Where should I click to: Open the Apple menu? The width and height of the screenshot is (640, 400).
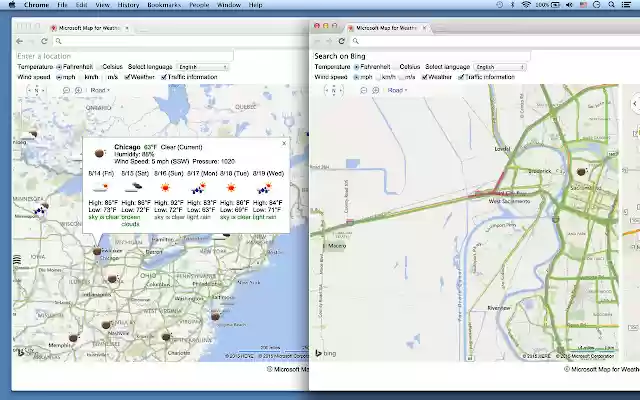pos(12,5)
